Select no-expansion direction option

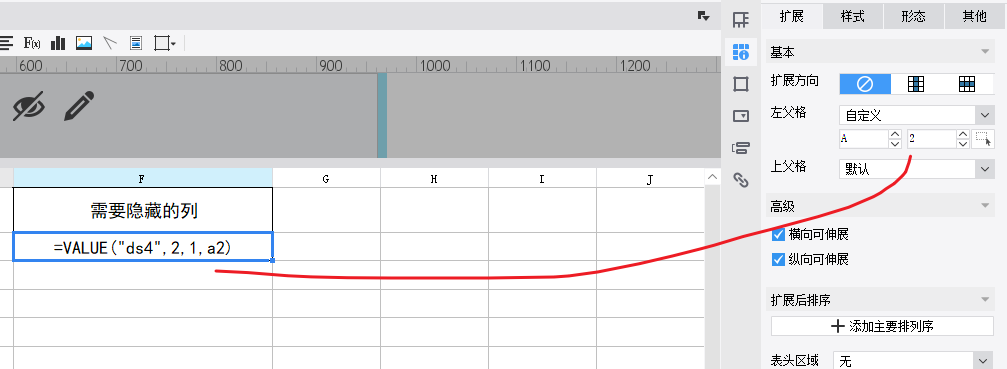[x=865, y=83]
